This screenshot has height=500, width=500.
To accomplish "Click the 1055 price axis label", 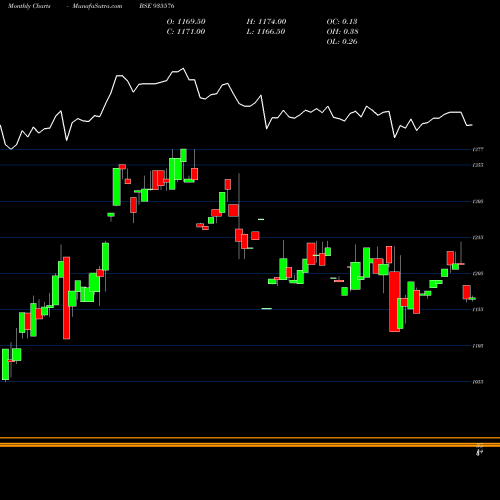I will click(478, 382).
